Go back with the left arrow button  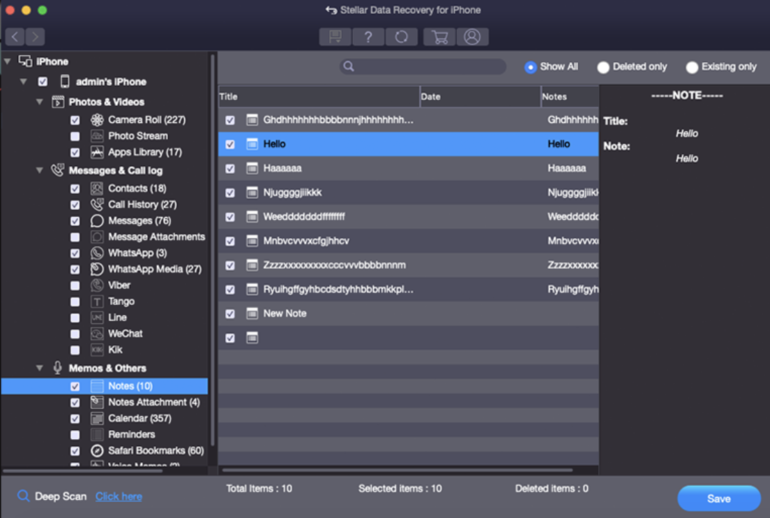(15, 37)
